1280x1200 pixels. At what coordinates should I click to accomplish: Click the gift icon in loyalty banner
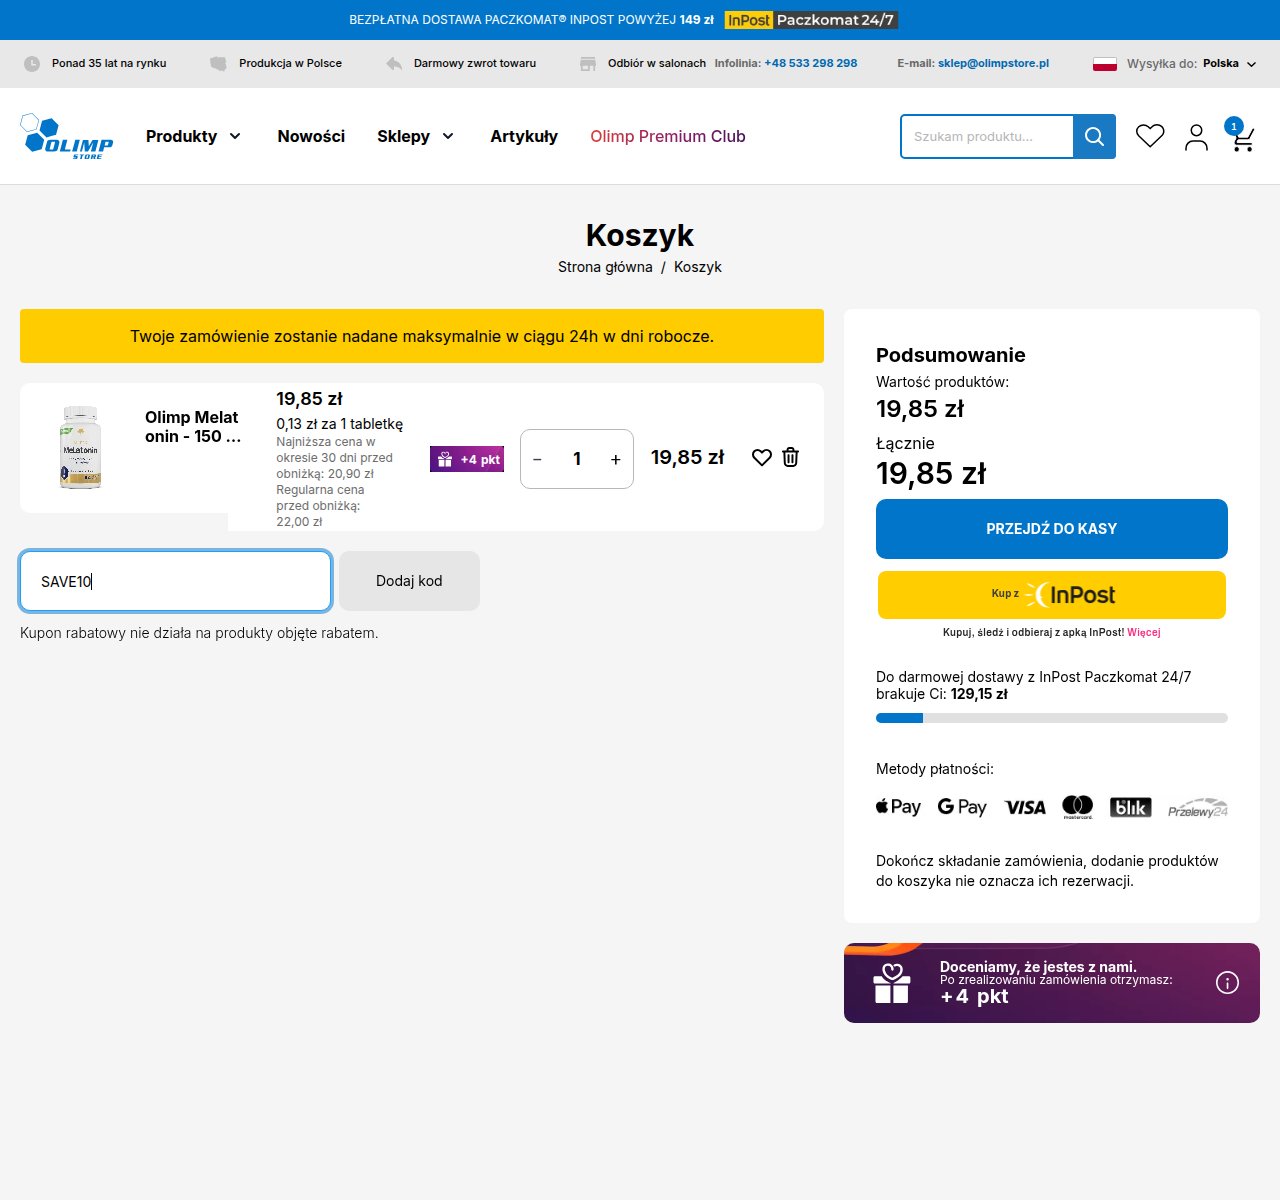(x=892, y=983)
